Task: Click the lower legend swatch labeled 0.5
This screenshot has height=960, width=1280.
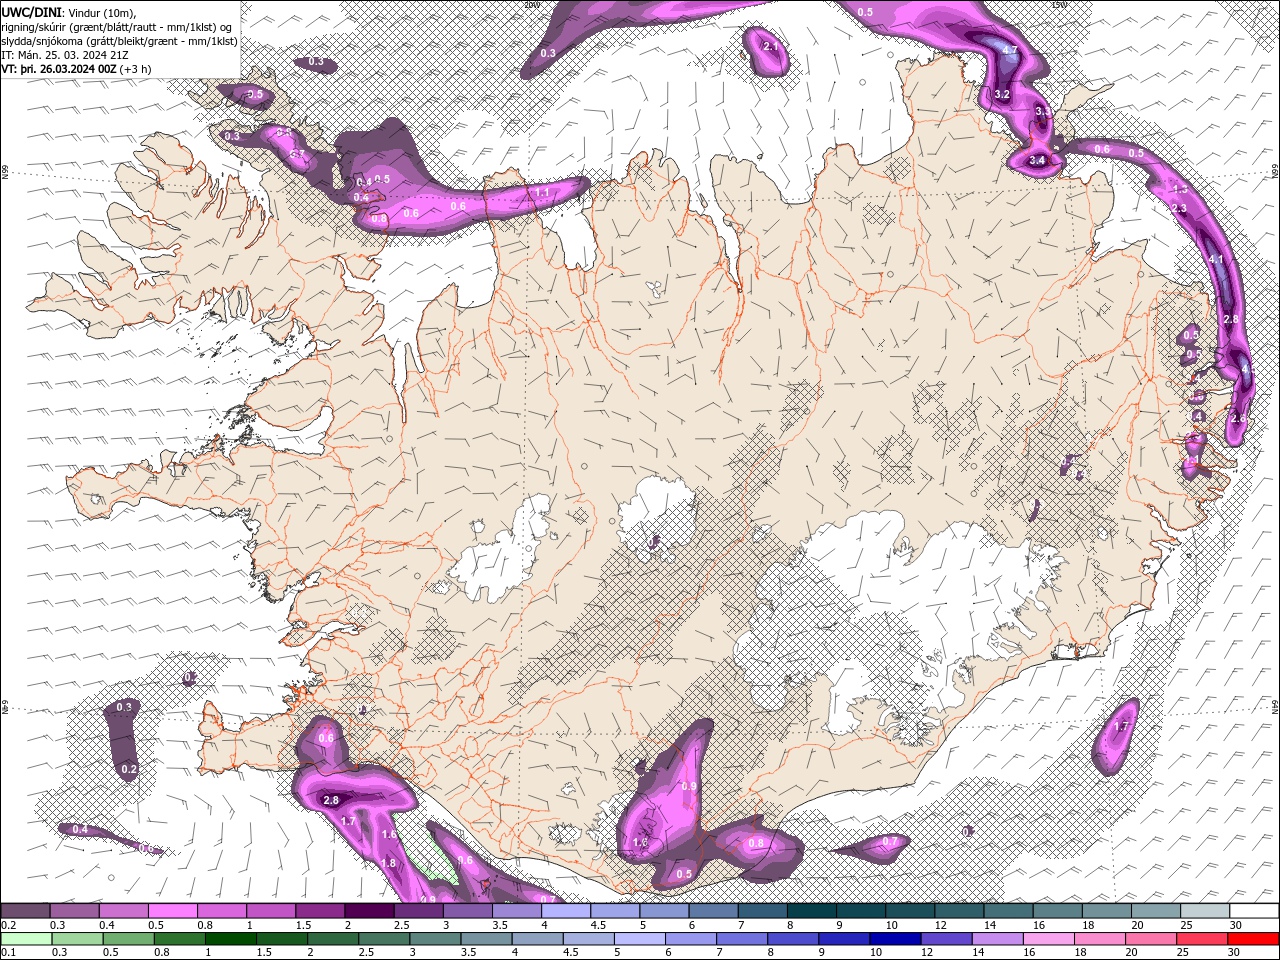Action: click(x=128, y=939)
